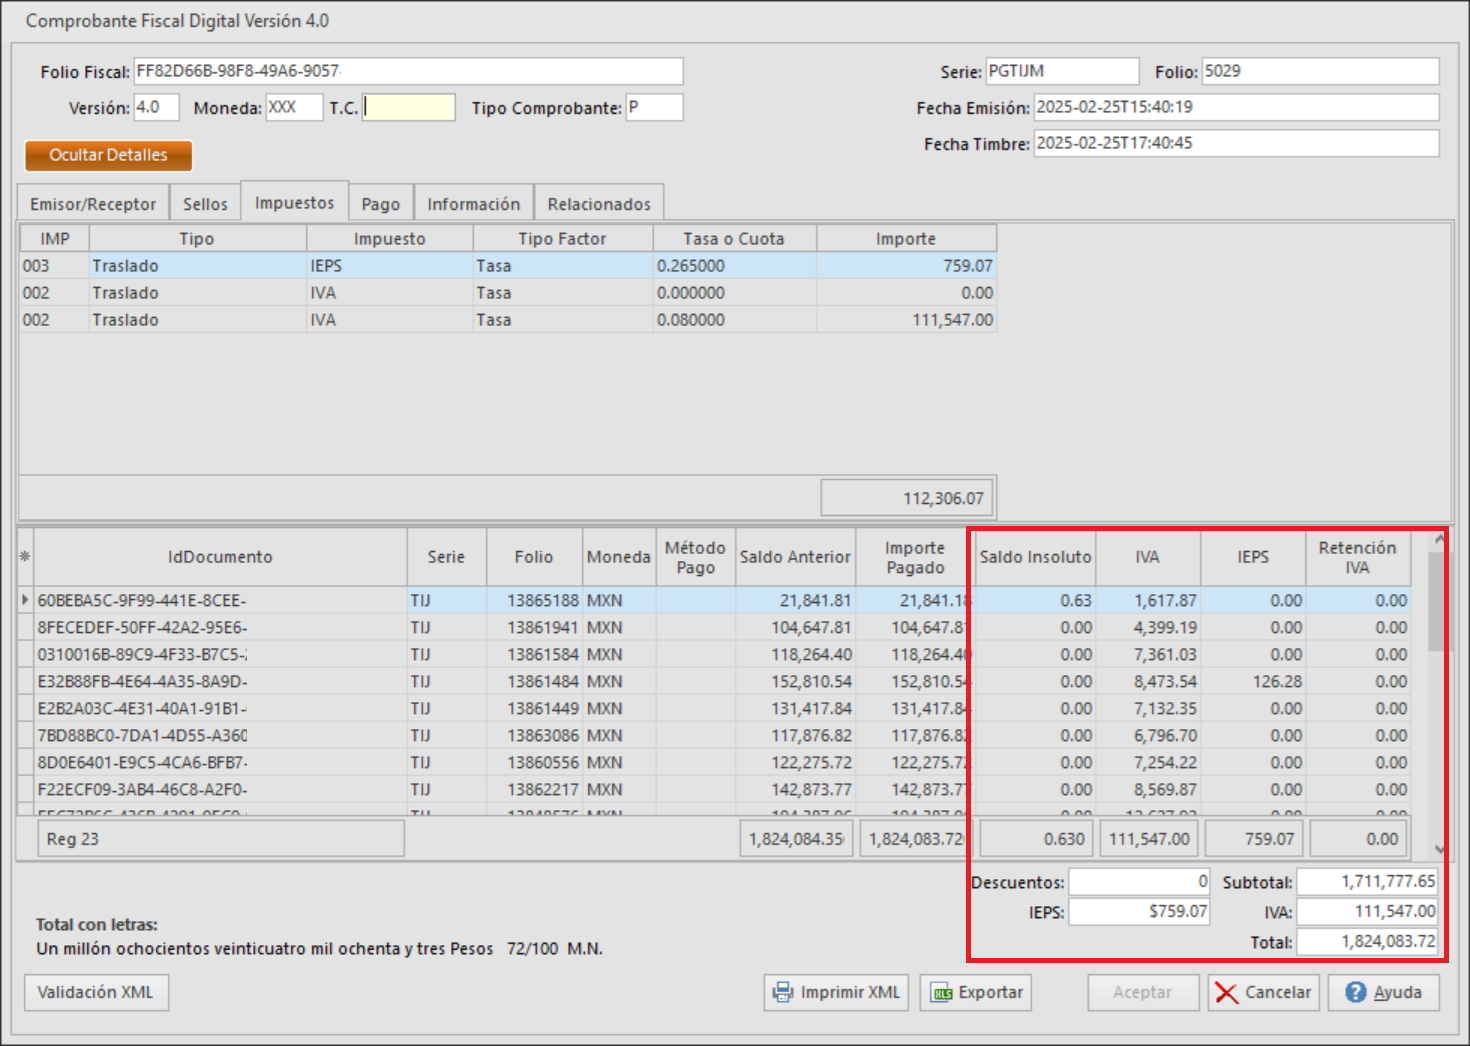Click the IEPS cell showing 126.28

[1253, 681]
